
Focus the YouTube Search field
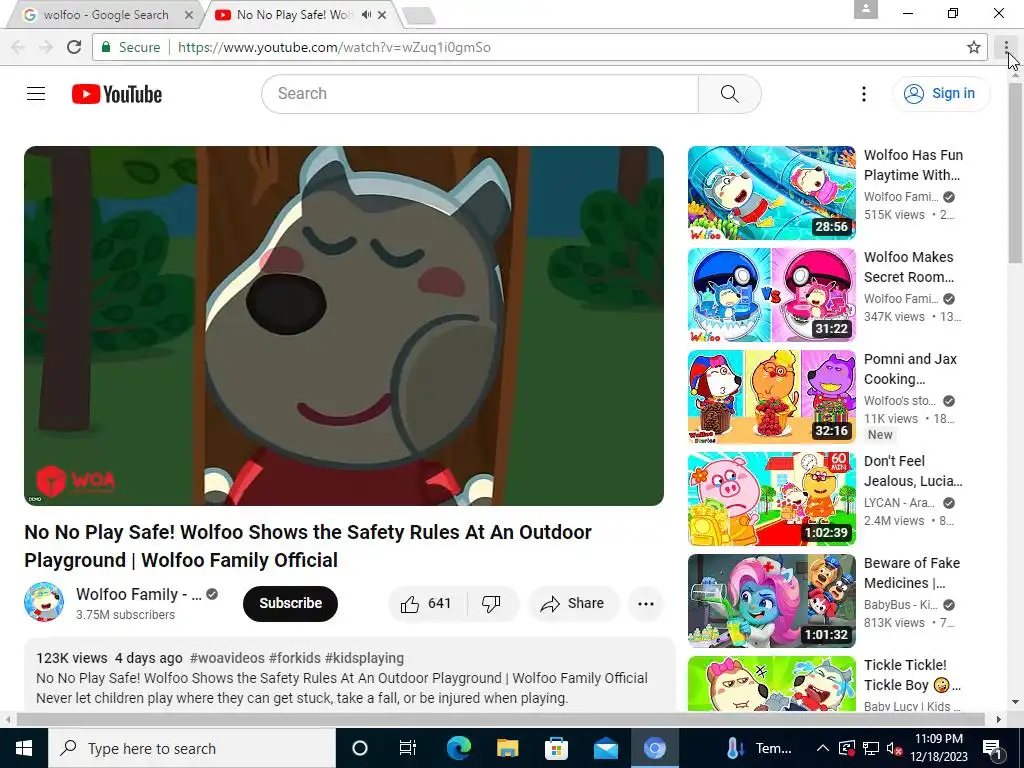[x=480, y=94]
